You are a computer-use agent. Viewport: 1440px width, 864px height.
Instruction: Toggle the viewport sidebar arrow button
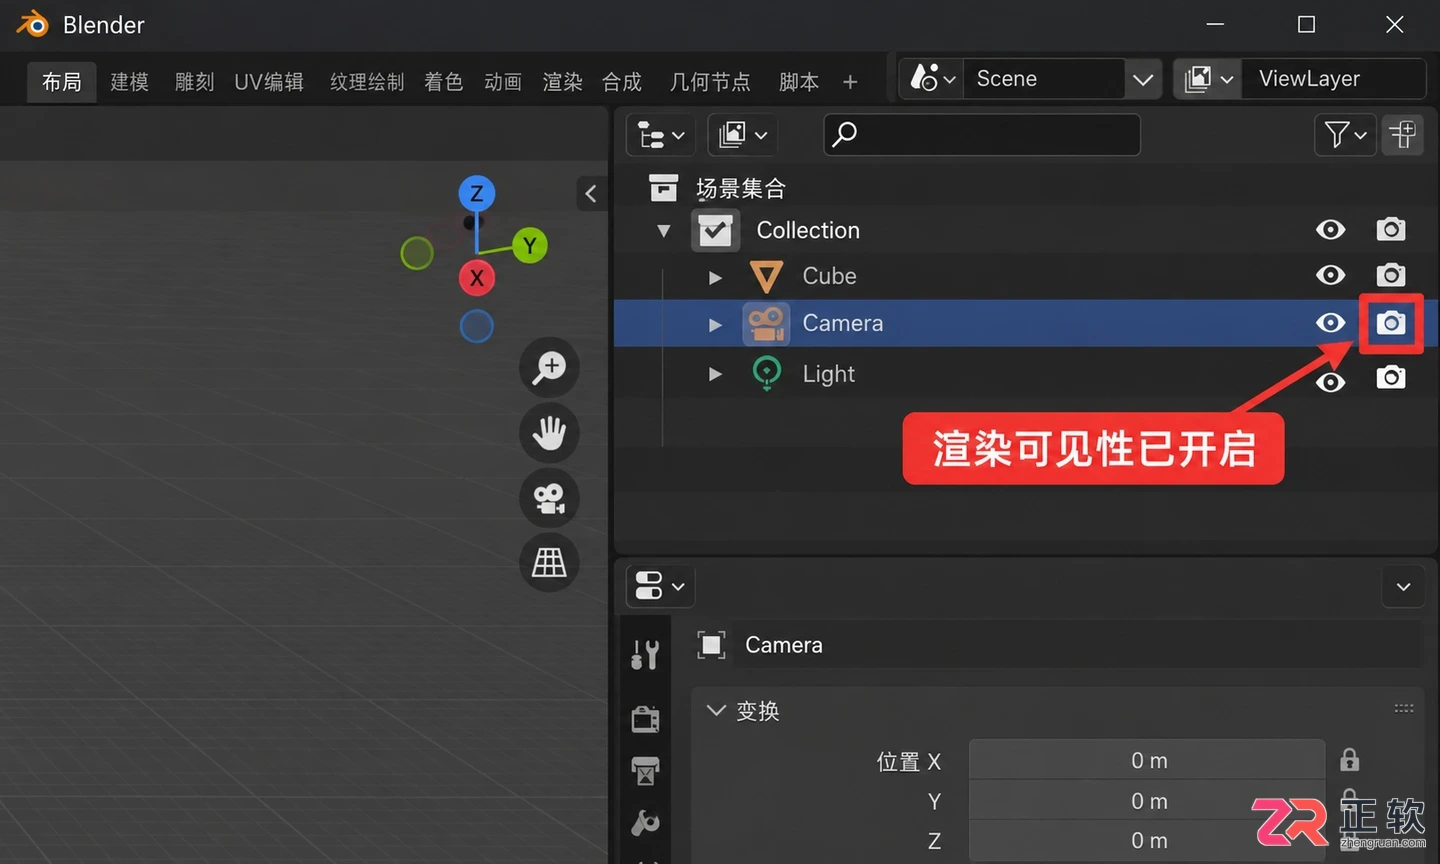(x=591, y=193)
